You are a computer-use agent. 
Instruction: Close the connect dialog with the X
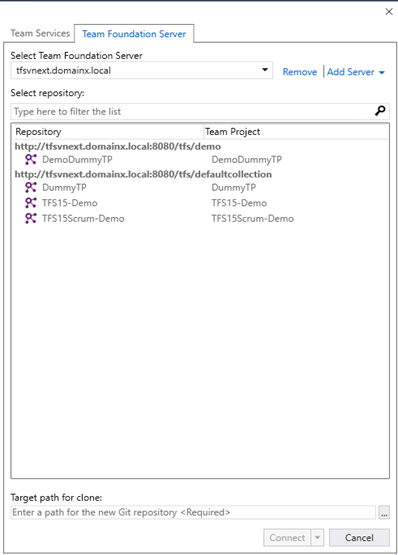pos(389,12)
